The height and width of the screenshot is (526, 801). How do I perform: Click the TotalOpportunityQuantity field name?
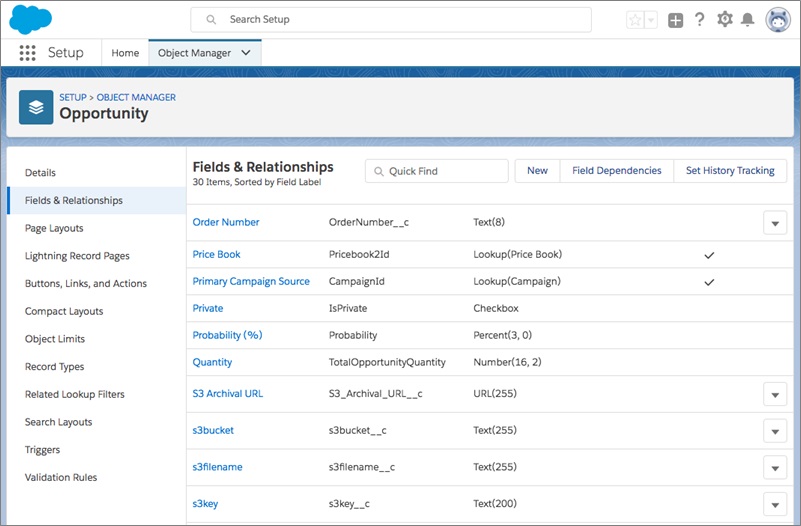point(387,362)
